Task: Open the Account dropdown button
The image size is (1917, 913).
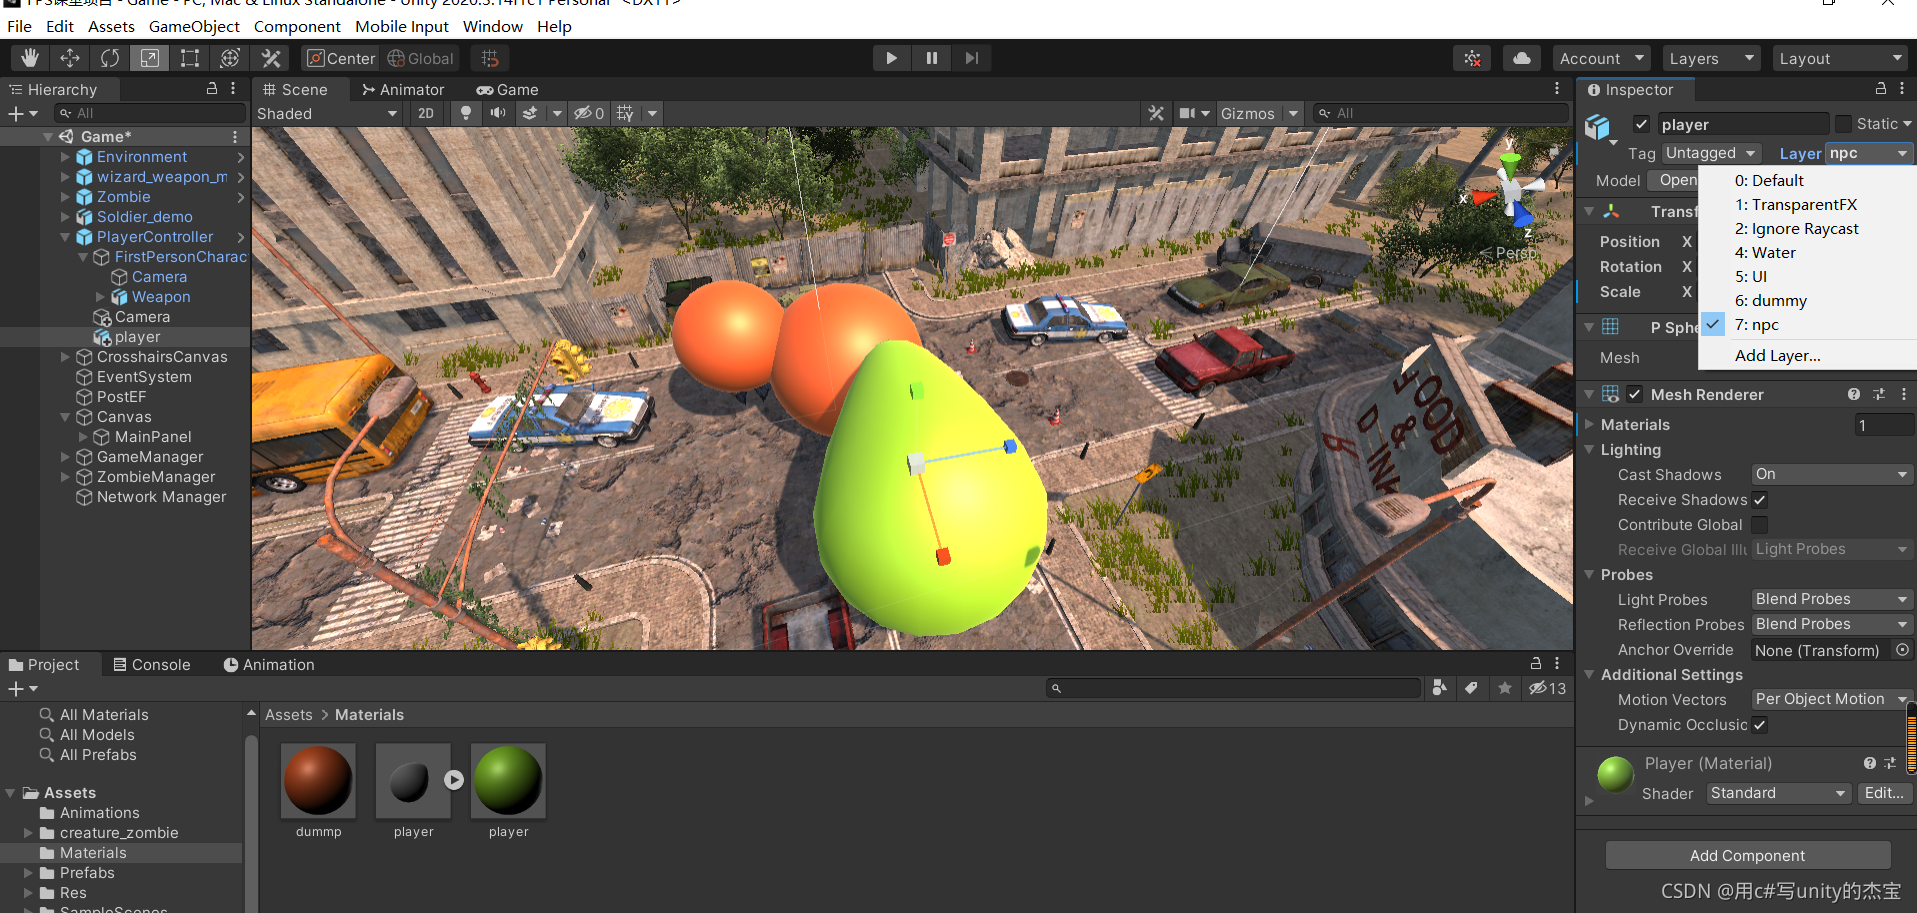Action: pyautogui.click(x=1602, y=58)
